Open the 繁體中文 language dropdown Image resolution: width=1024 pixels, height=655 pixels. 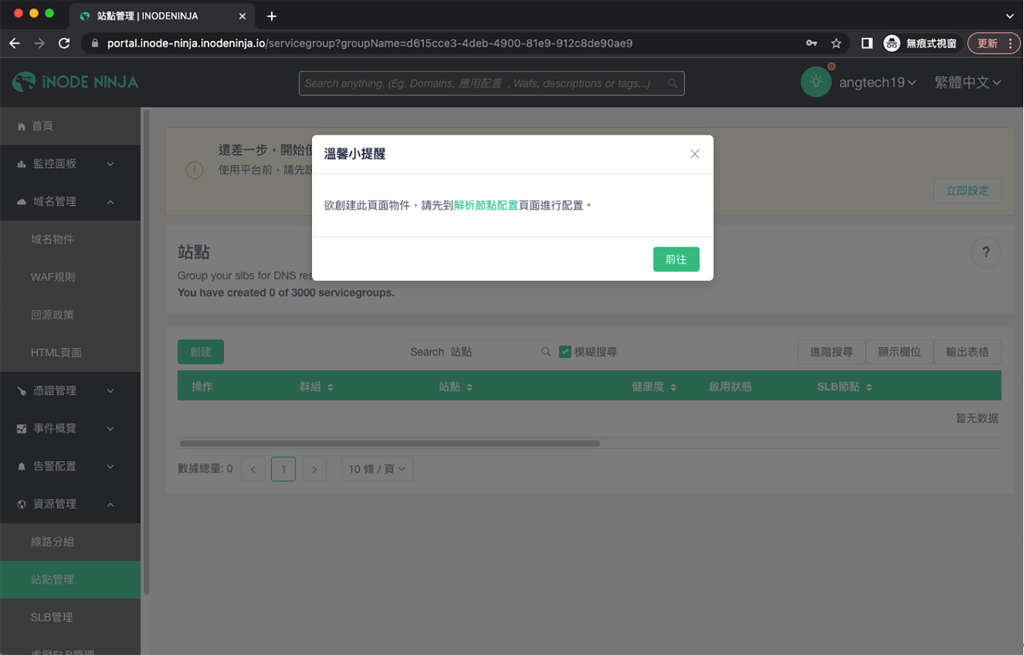pos(967,82)
